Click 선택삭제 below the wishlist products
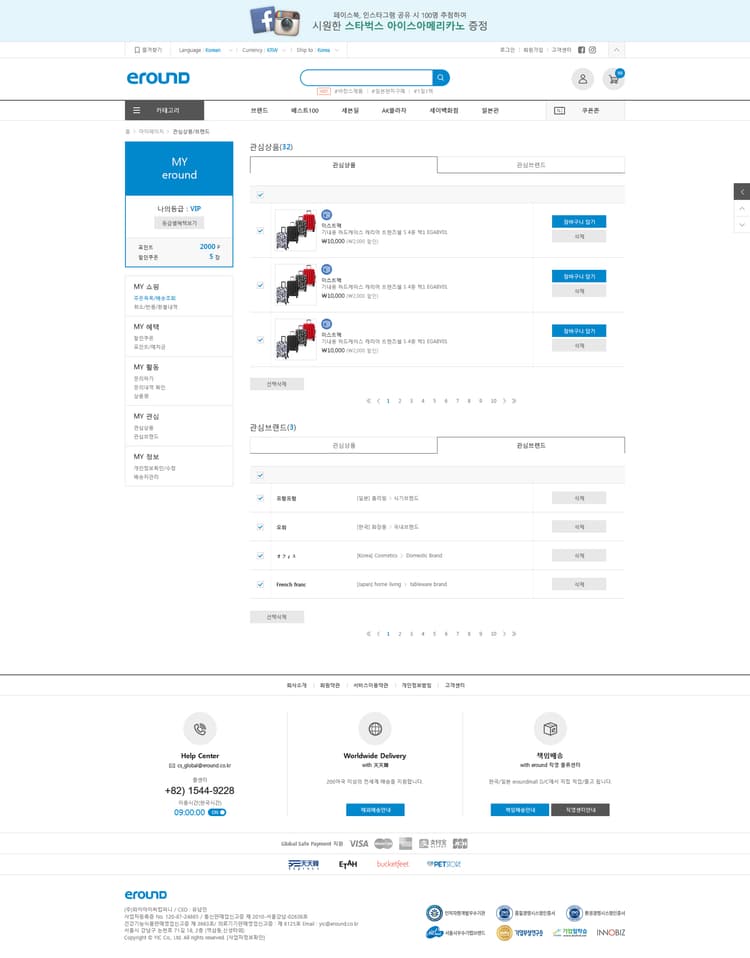Image resolution: width=750 pixels, height=958 pixels. click(277, 384)
